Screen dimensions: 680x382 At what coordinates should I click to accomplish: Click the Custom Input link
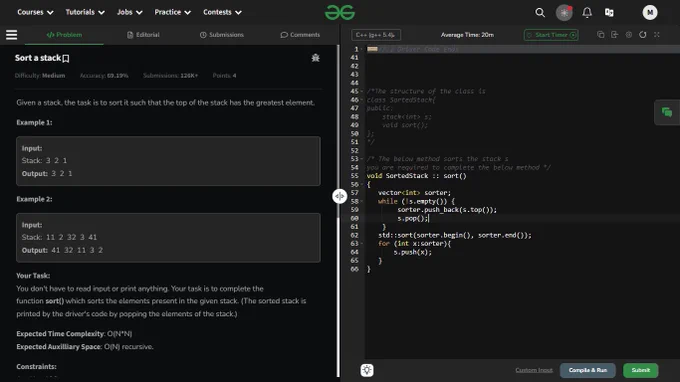534,370
